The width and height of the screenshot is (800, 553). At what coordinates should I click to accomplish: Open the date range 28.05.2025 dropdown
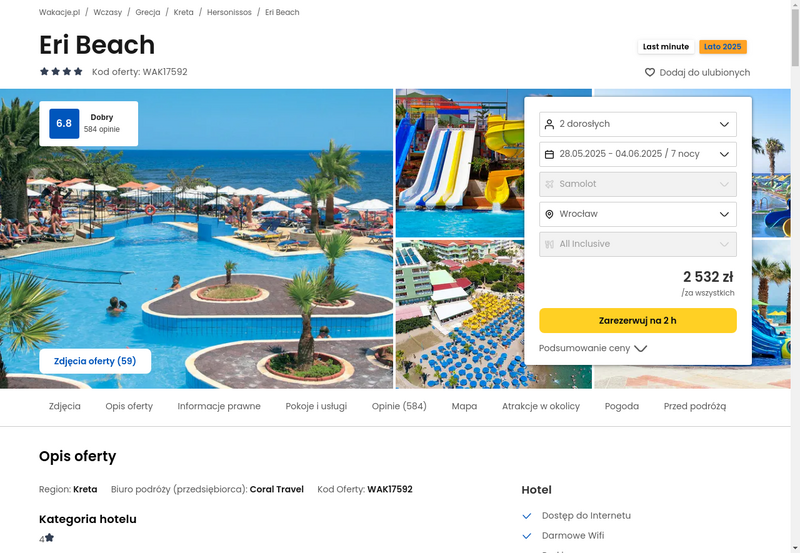638,154
